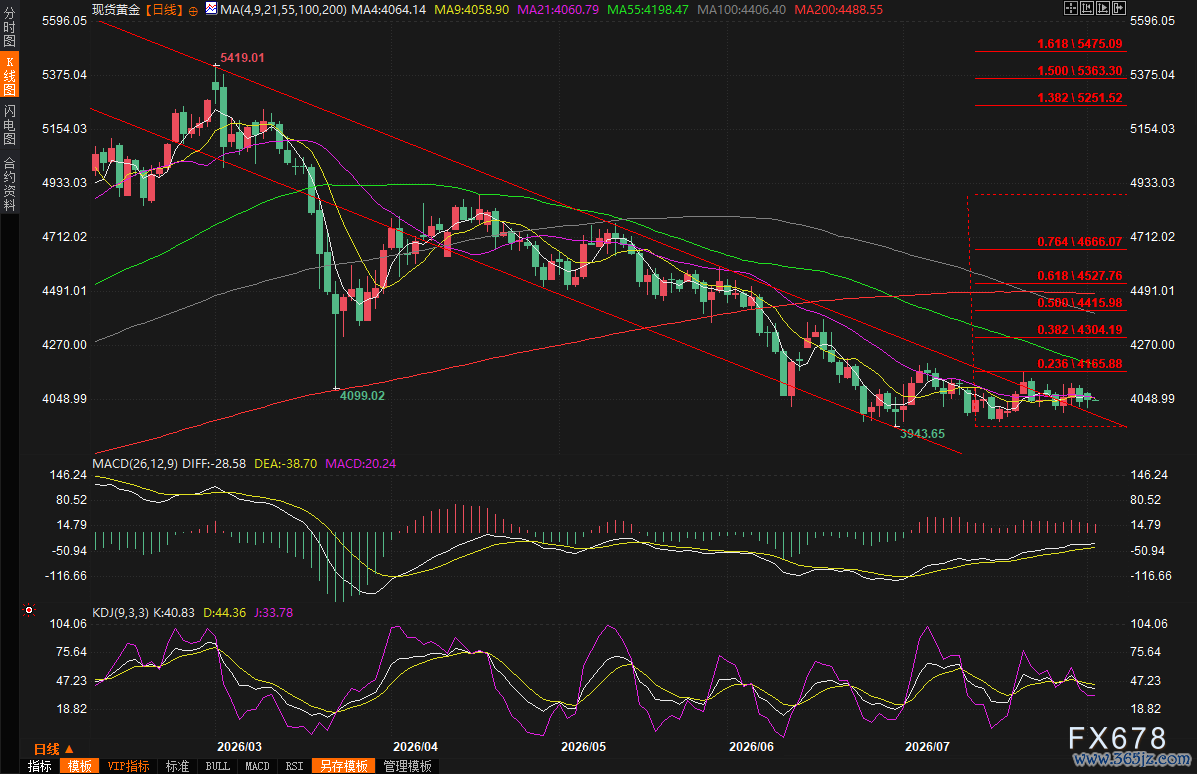Select the VIP指标 tab

128,766
